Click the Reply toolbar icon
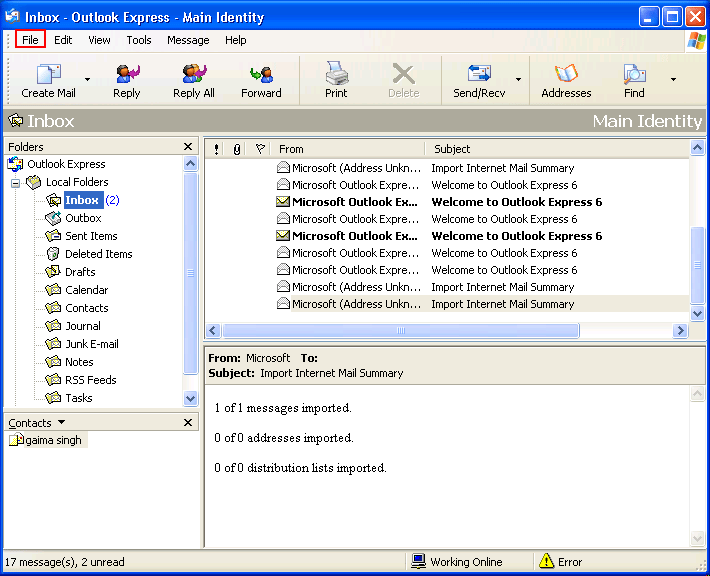Viewport: 710px width, 576px height. pos(127,74)
